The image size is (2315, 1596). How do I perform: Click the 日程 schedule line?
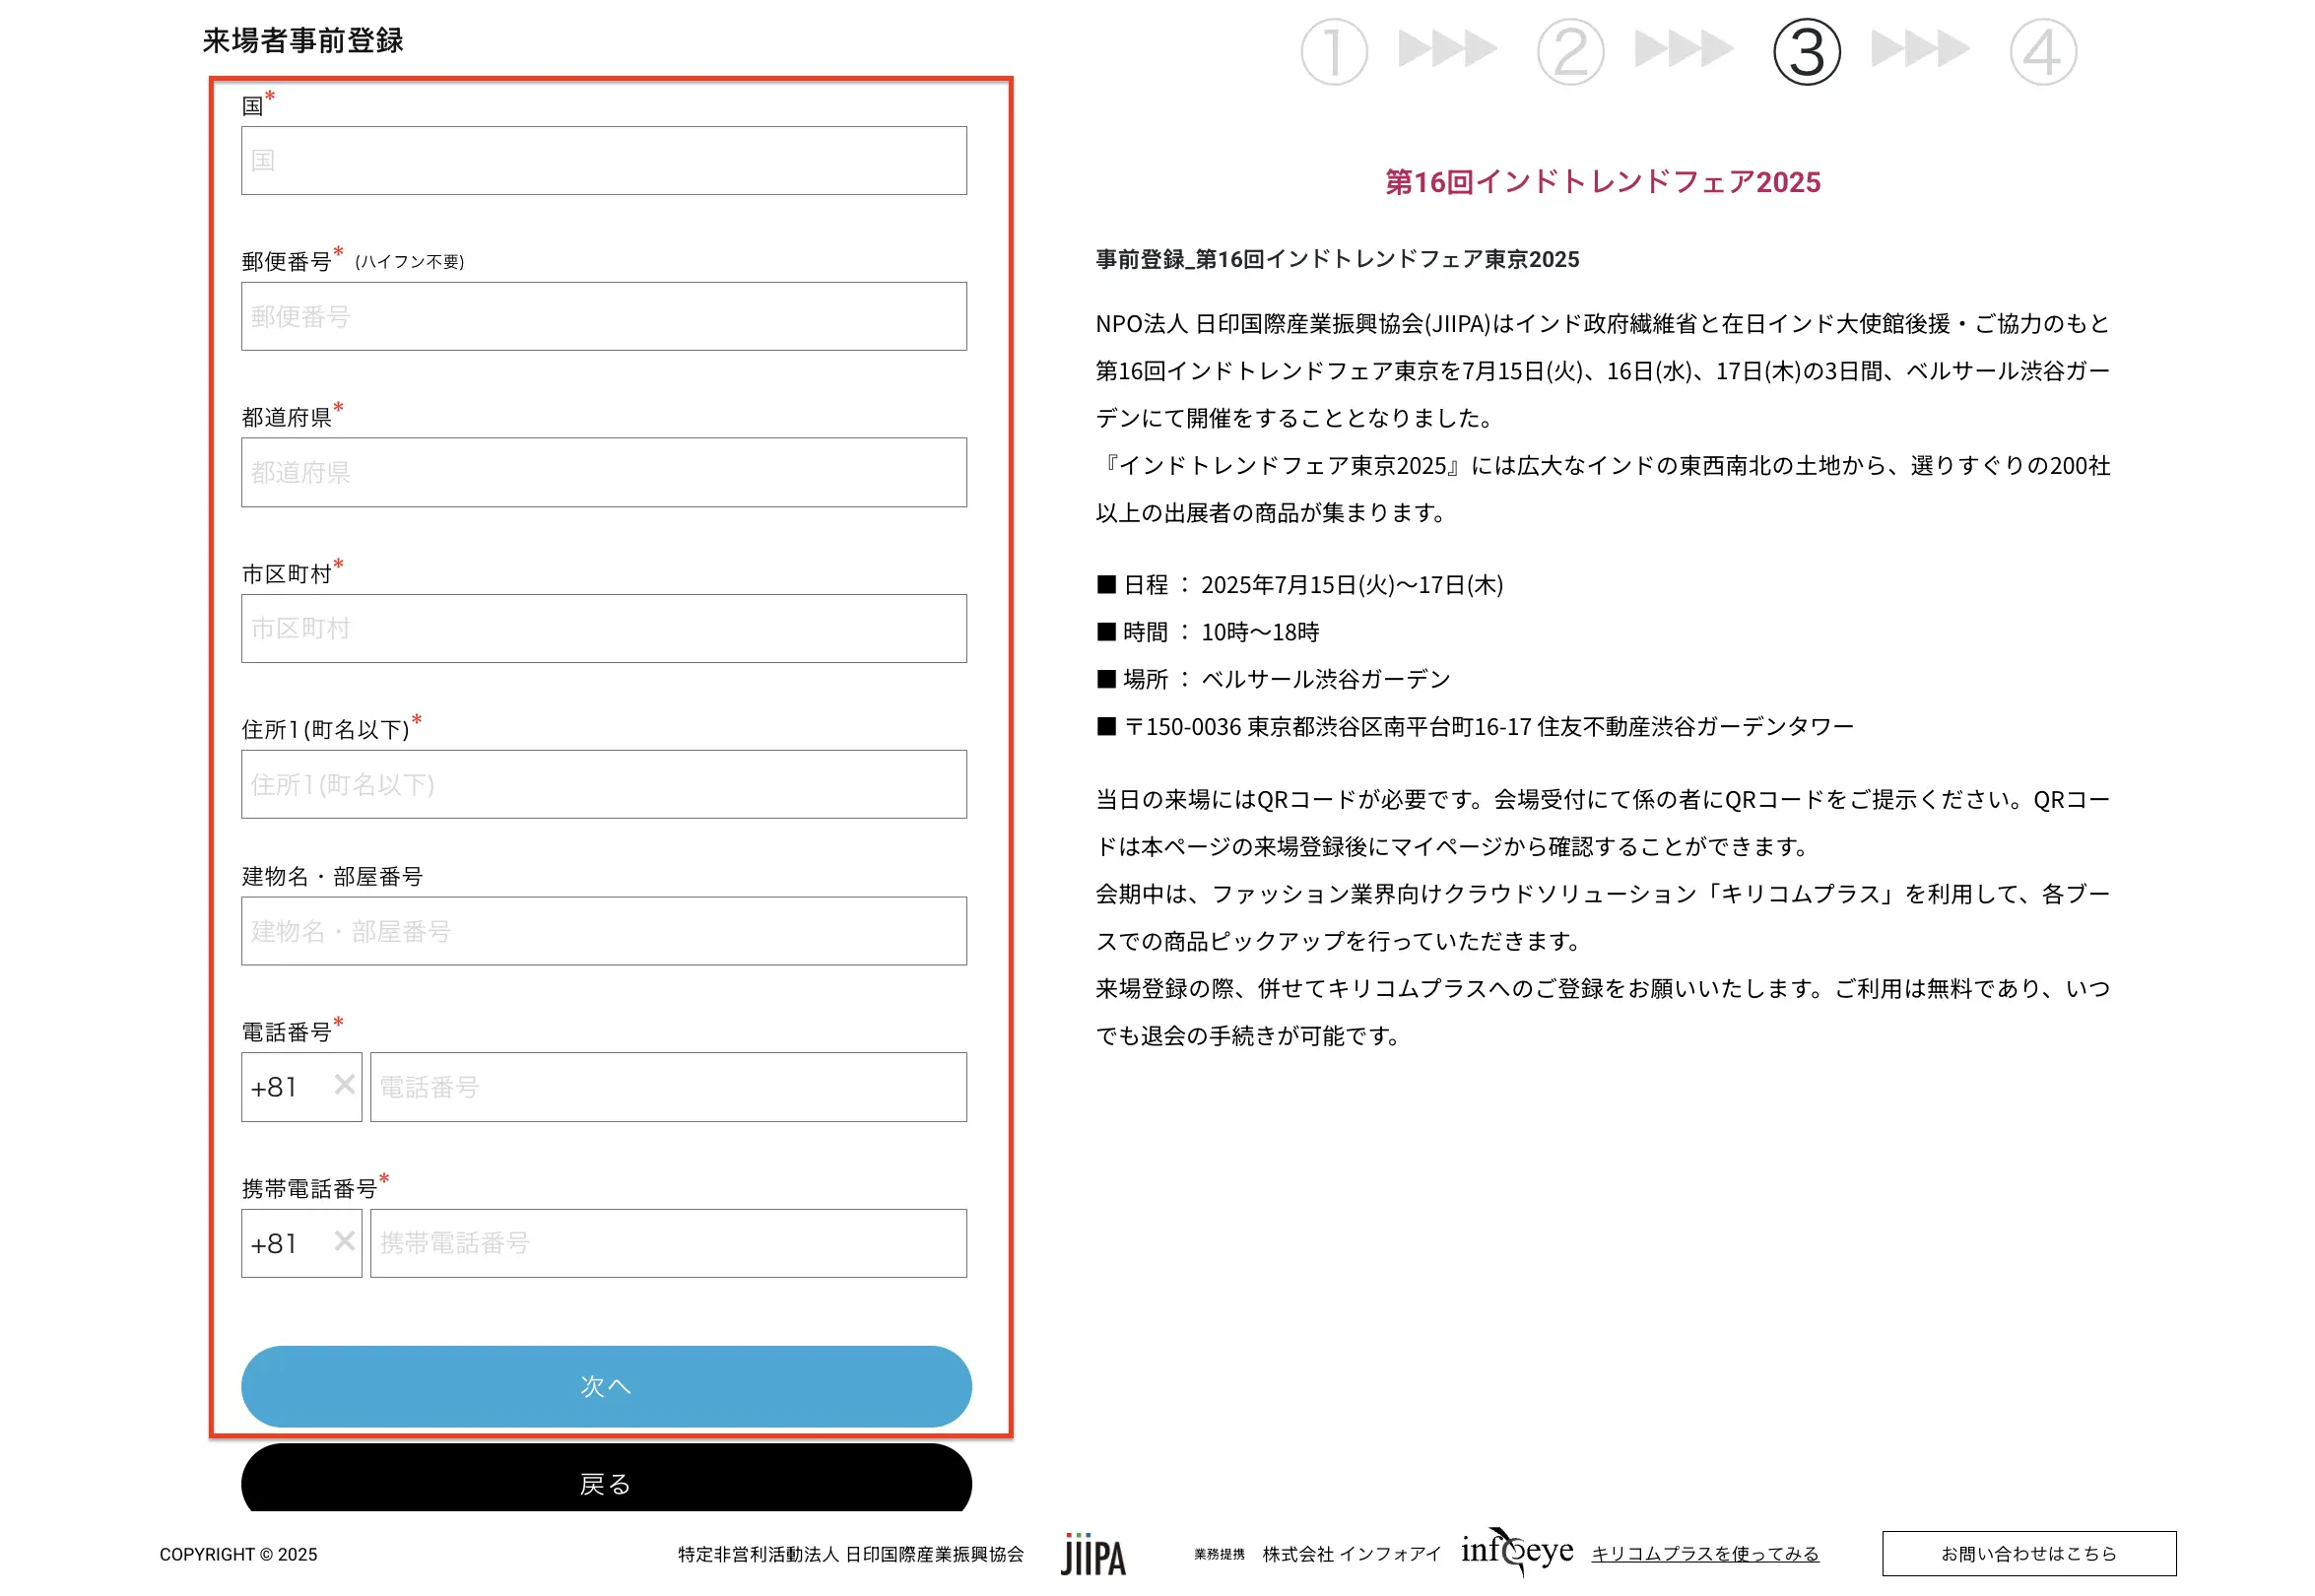pyautogui.click(x=1300, y=585)
